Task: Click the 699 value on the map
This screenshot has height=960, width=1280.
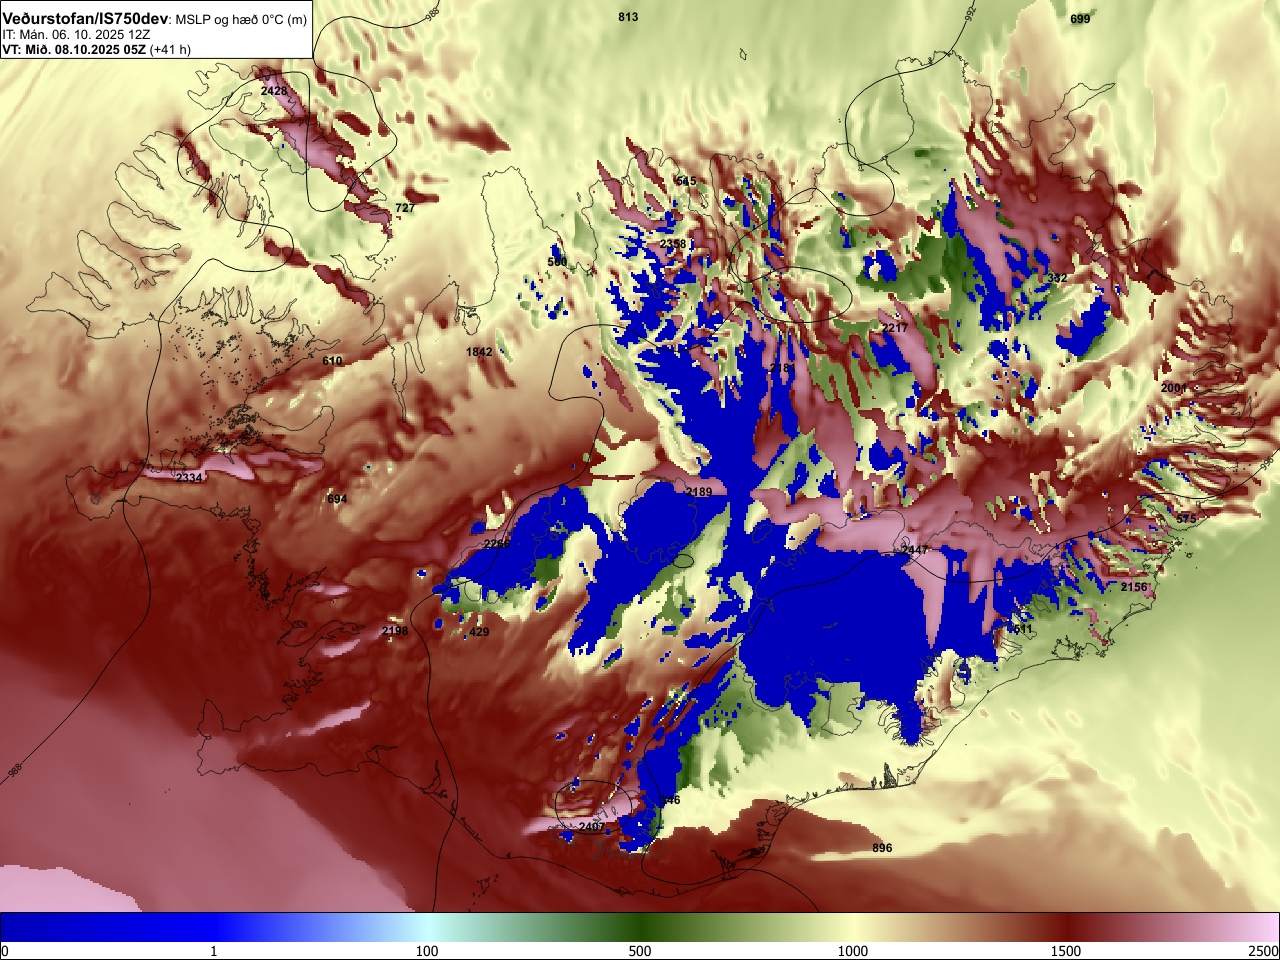Action: [1080, 19]
